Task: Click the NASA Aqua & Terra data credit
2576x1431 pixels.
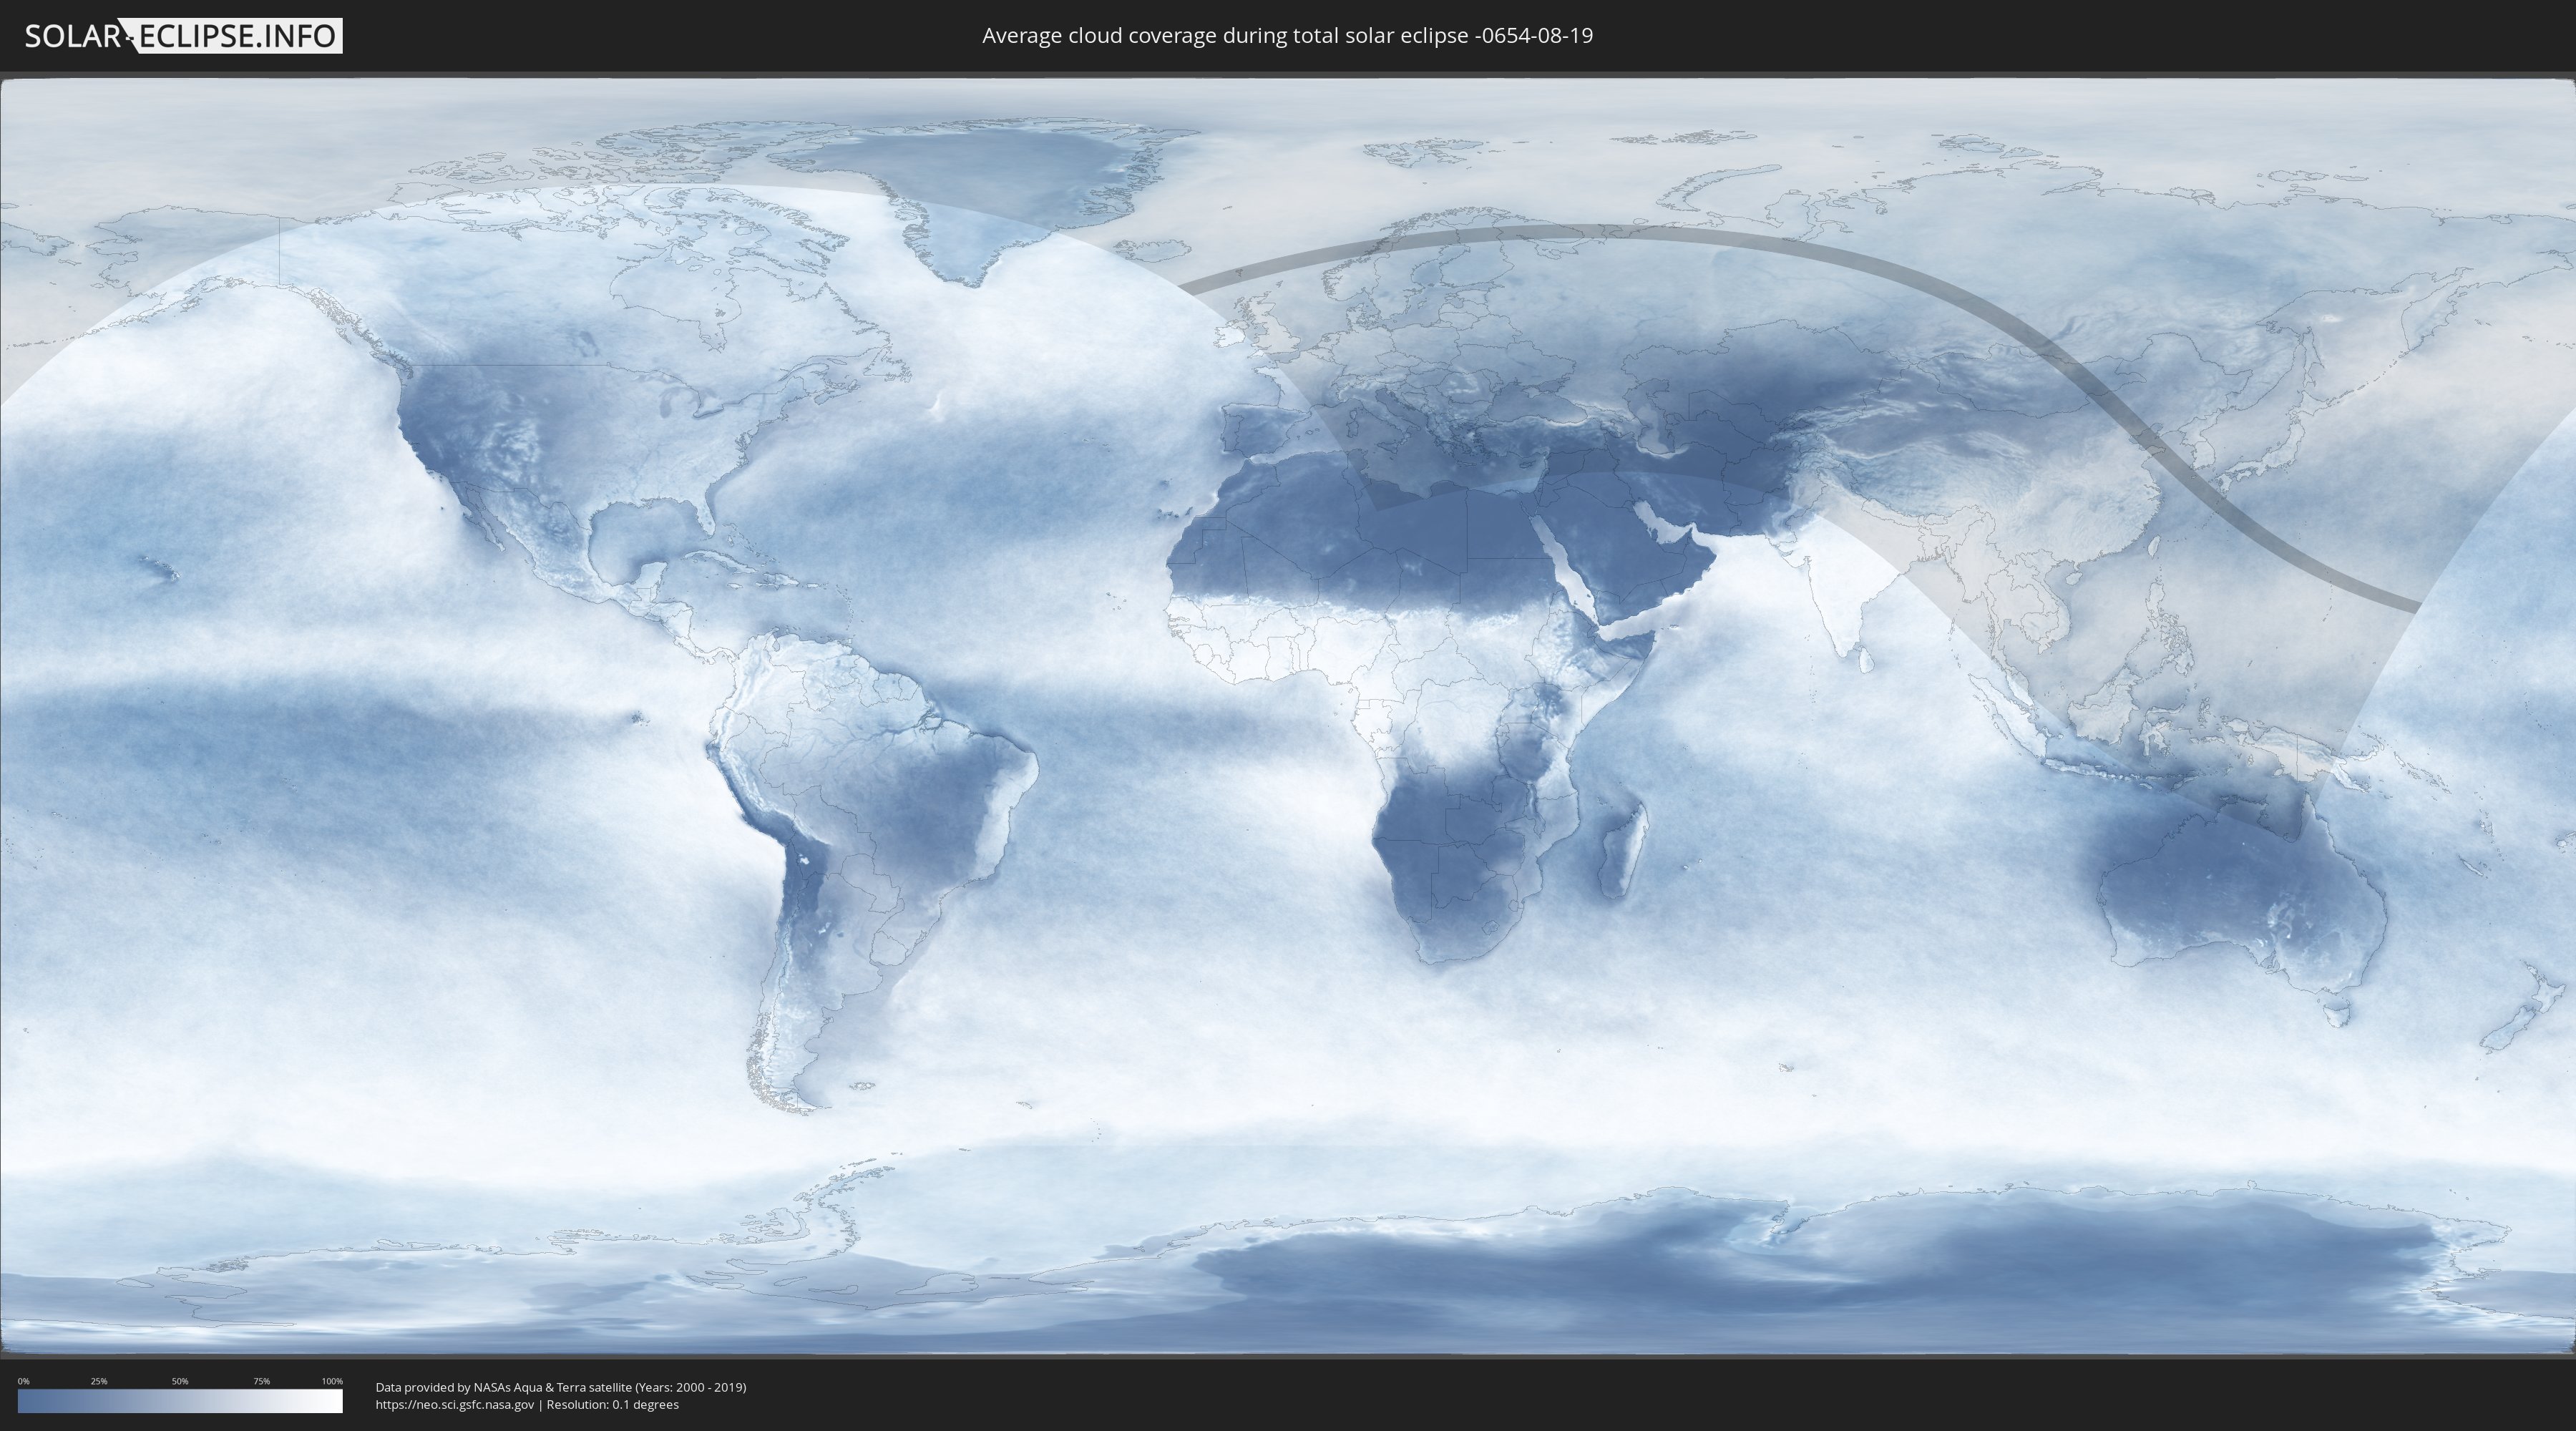Action: pyautogui.click(x=560, y=1387)
